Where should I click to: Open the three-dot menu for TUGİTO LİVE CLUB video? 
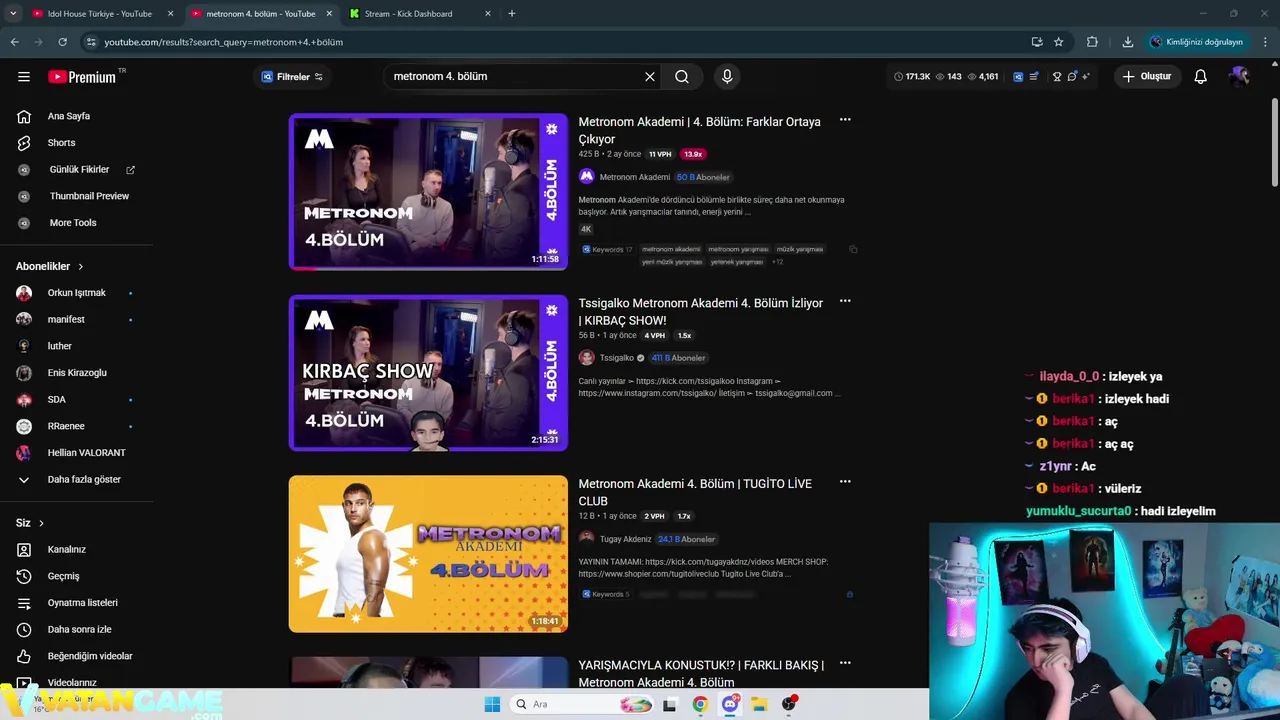click(845, 482)
